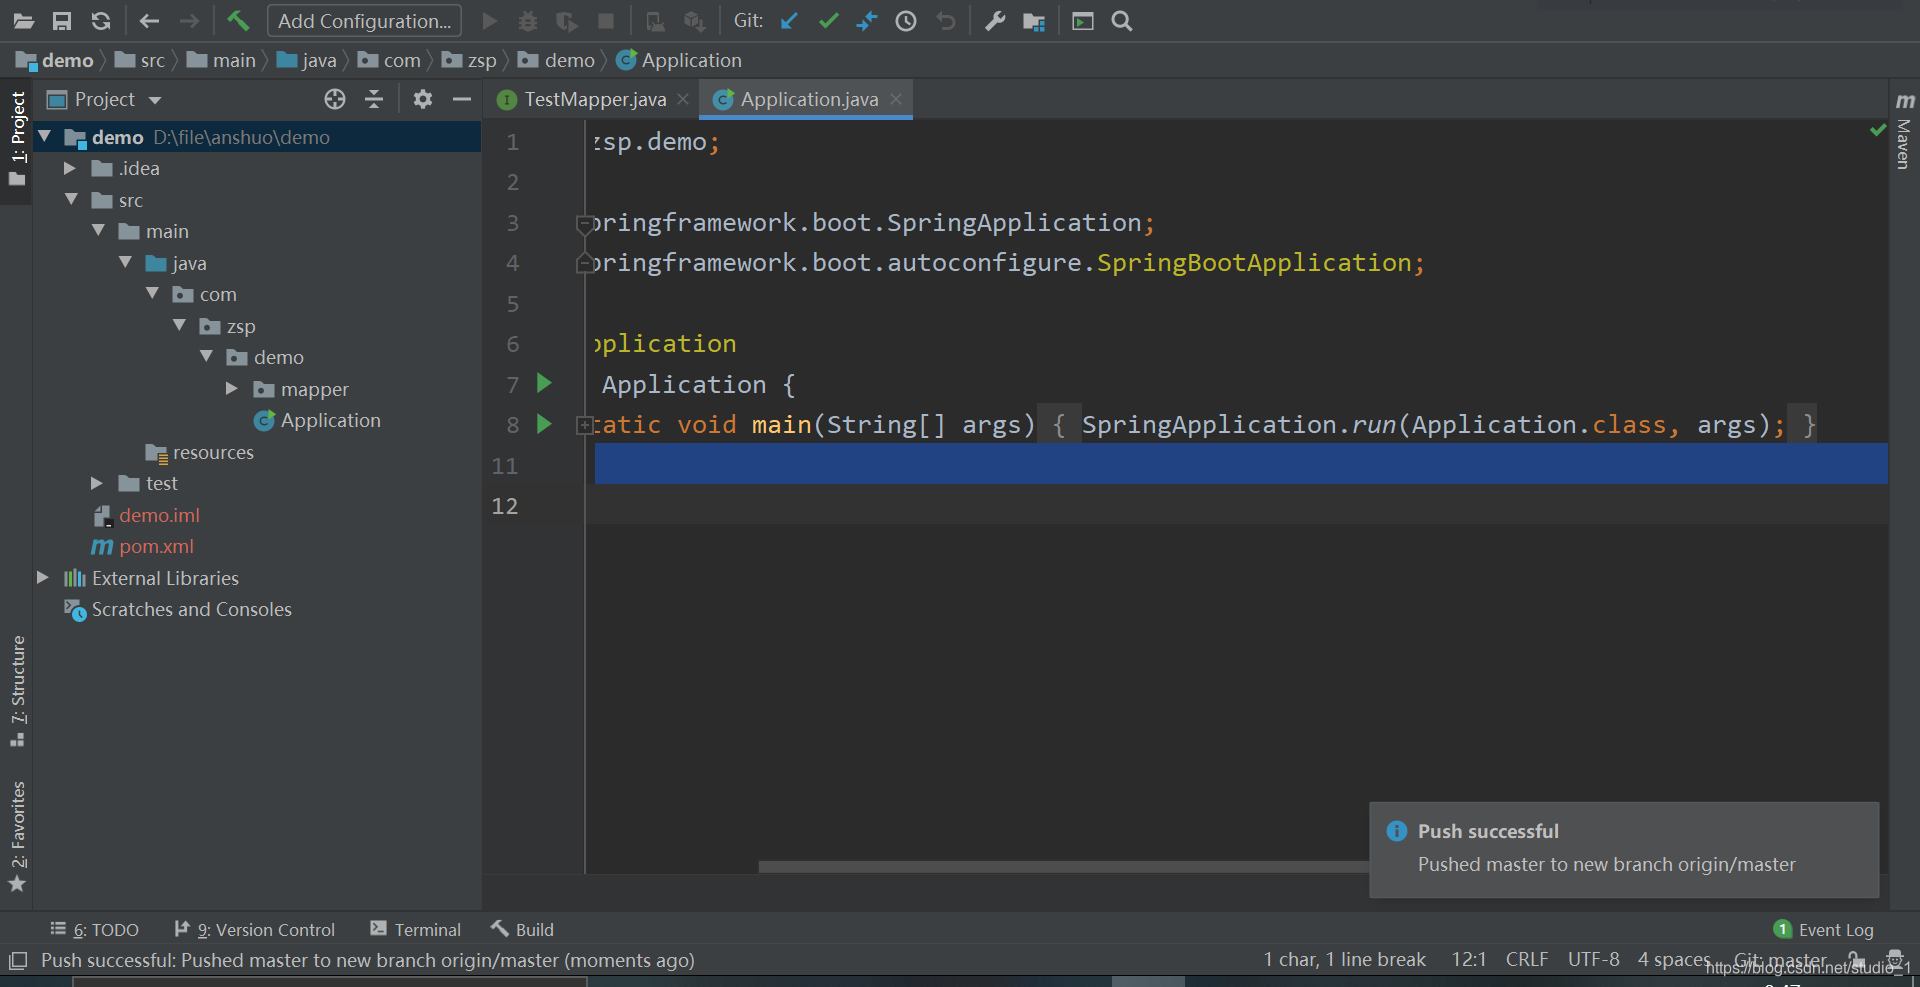This screenshot has width=1920, height=987.
Task: Click the Open folder toolbar icon
Action: [x=23, y=21]
